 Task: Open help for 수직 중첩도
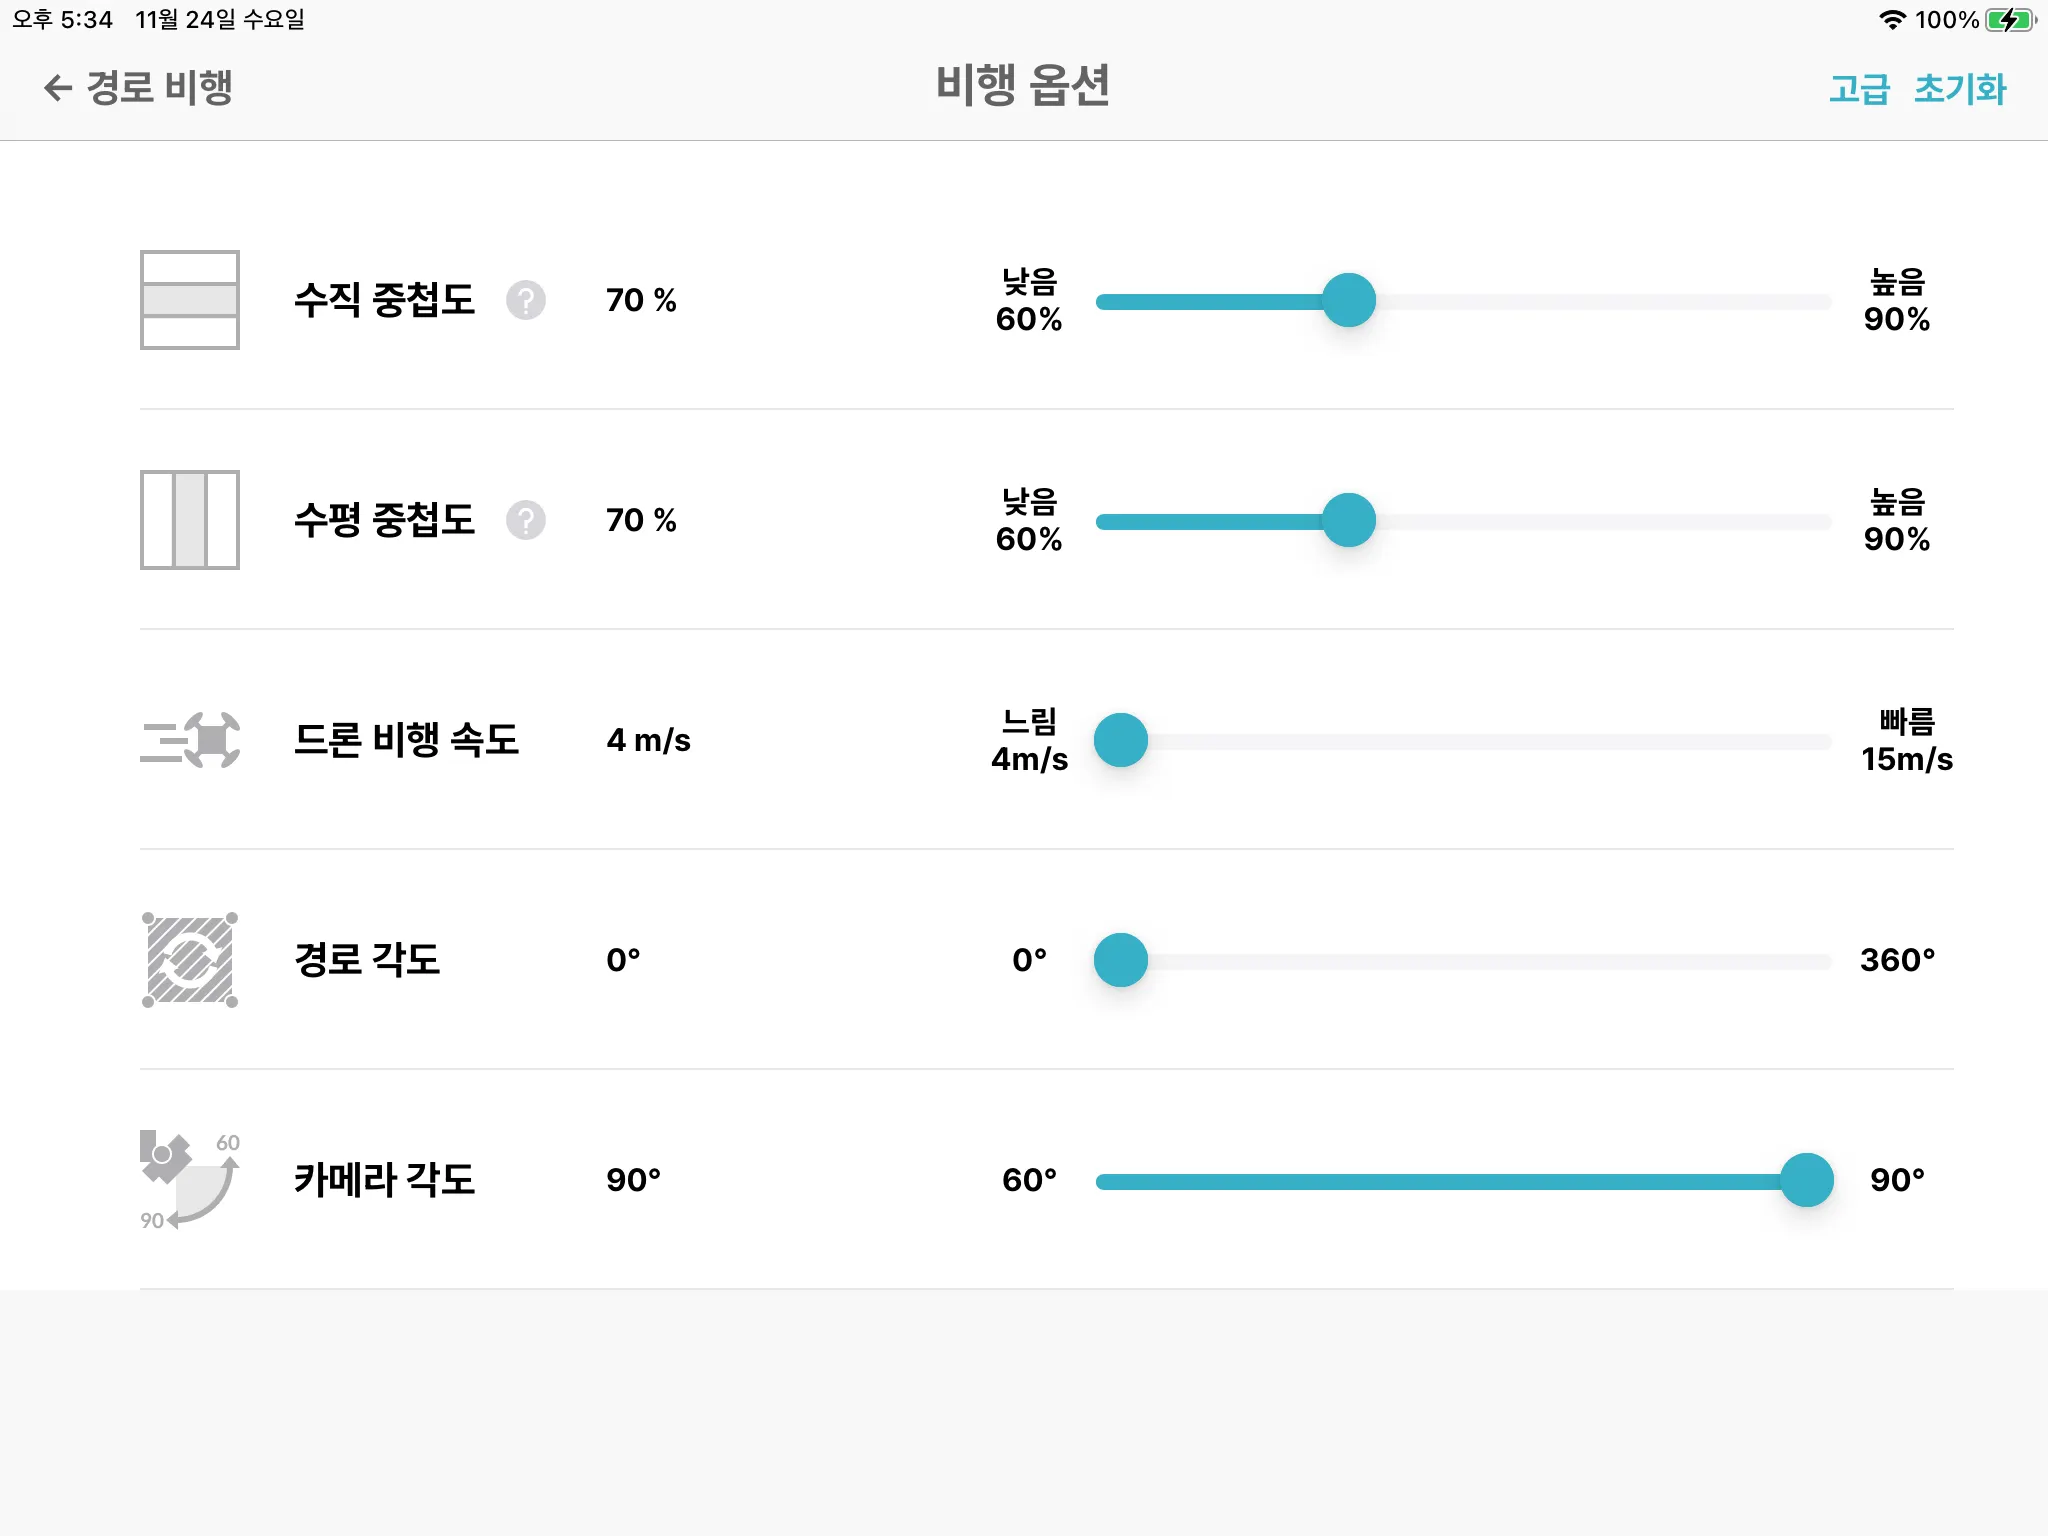pyautogui.click(x=526, y=300)
